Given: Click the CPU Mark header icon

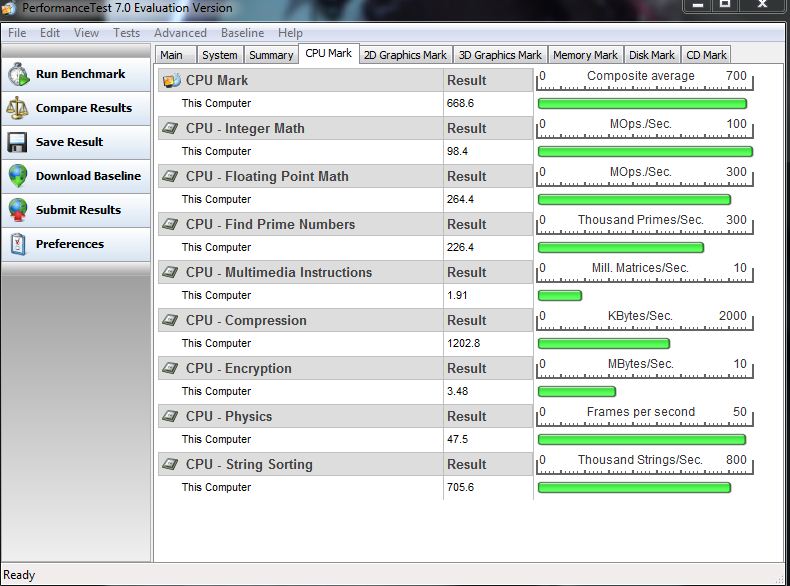Looking at the screenshot, I should [172, 81].
